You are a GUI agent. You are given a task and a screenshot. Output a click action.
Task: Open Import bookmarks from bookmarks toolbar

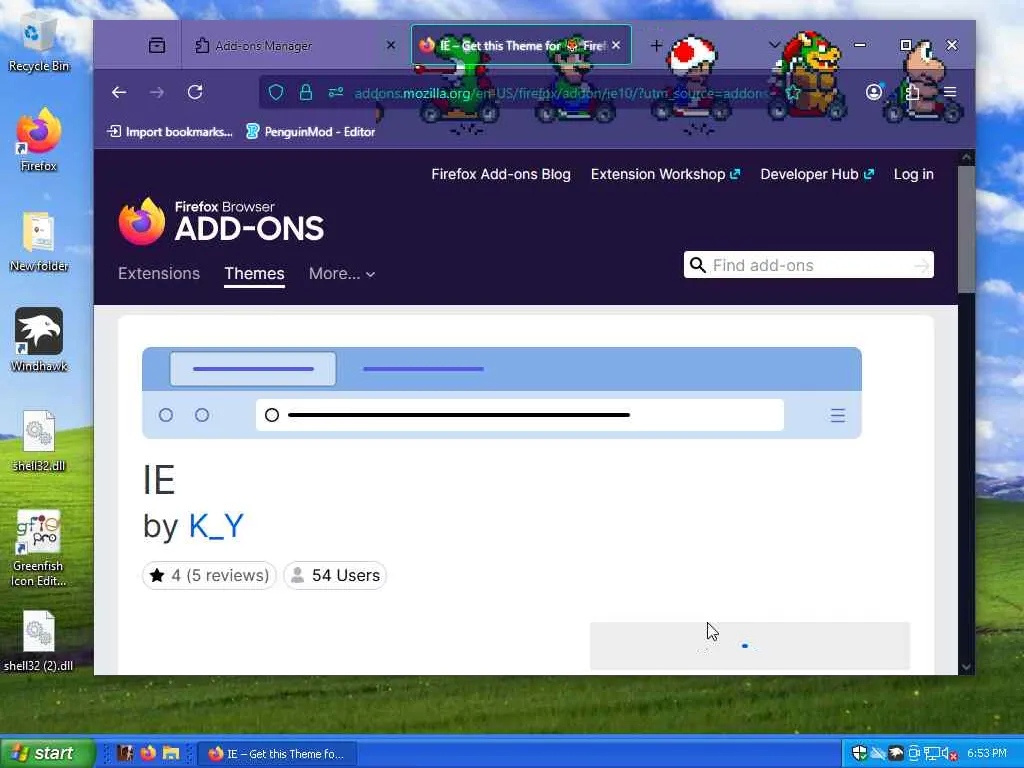170,132
